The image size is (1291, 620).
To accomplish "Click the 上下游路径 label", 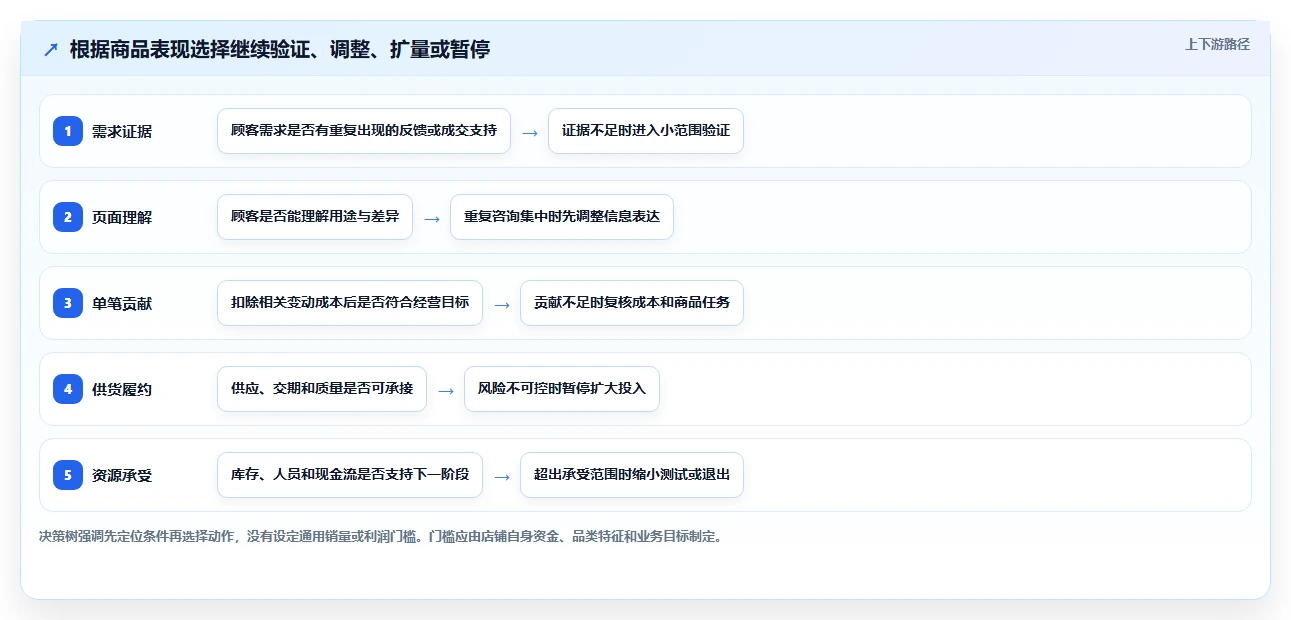I will click(1217, 45).
